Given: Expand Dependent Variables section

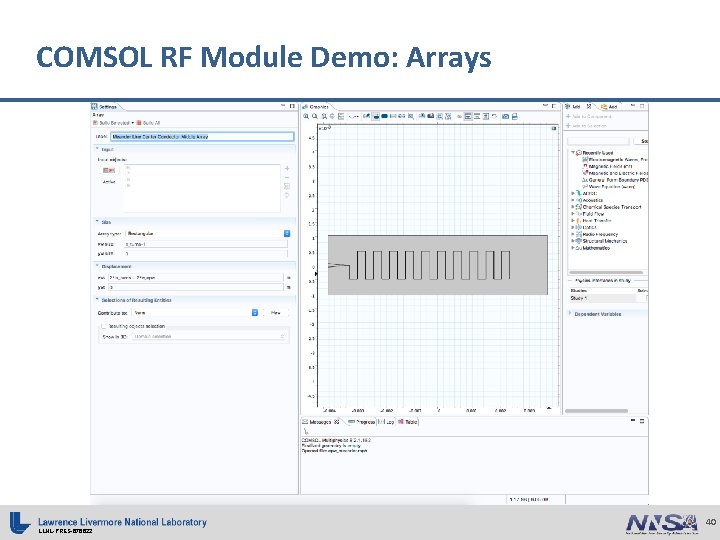Looking at the screenshot, I should point(570,314).
